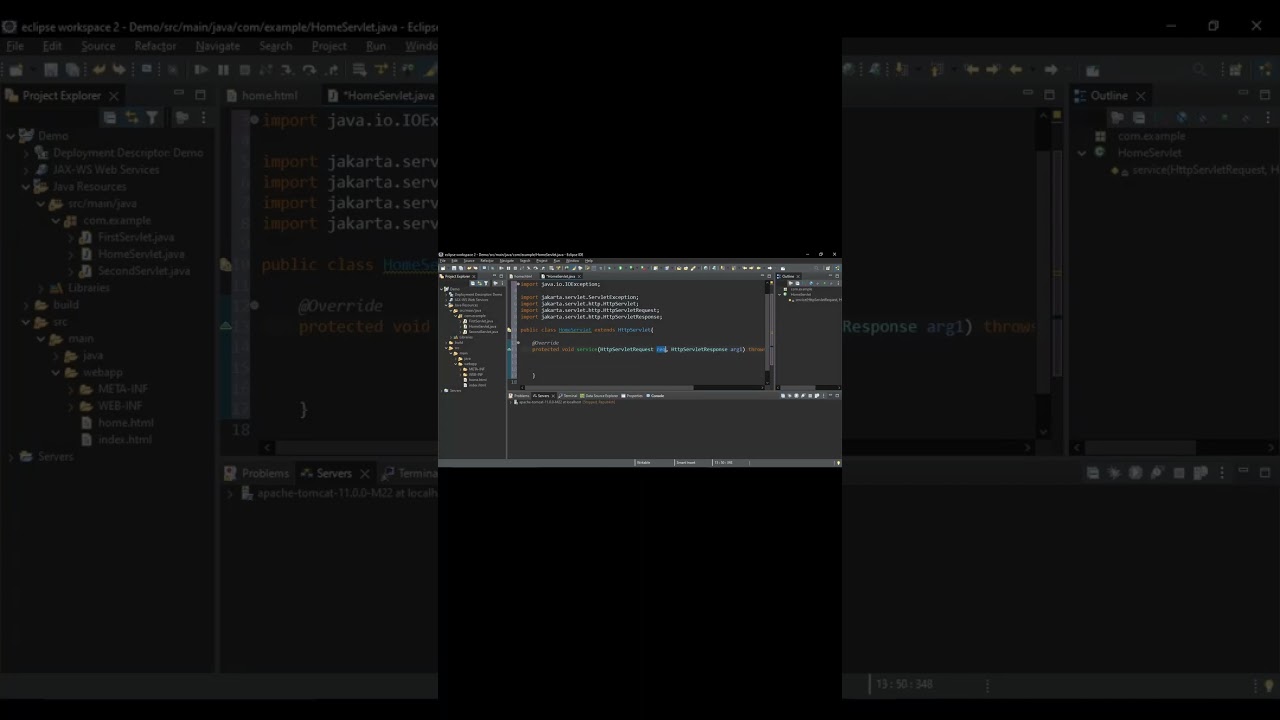Open the View Menu dots in background Project Explorer
The height and width of the screenshot is (720, 1280).
(x=203, y=118)
